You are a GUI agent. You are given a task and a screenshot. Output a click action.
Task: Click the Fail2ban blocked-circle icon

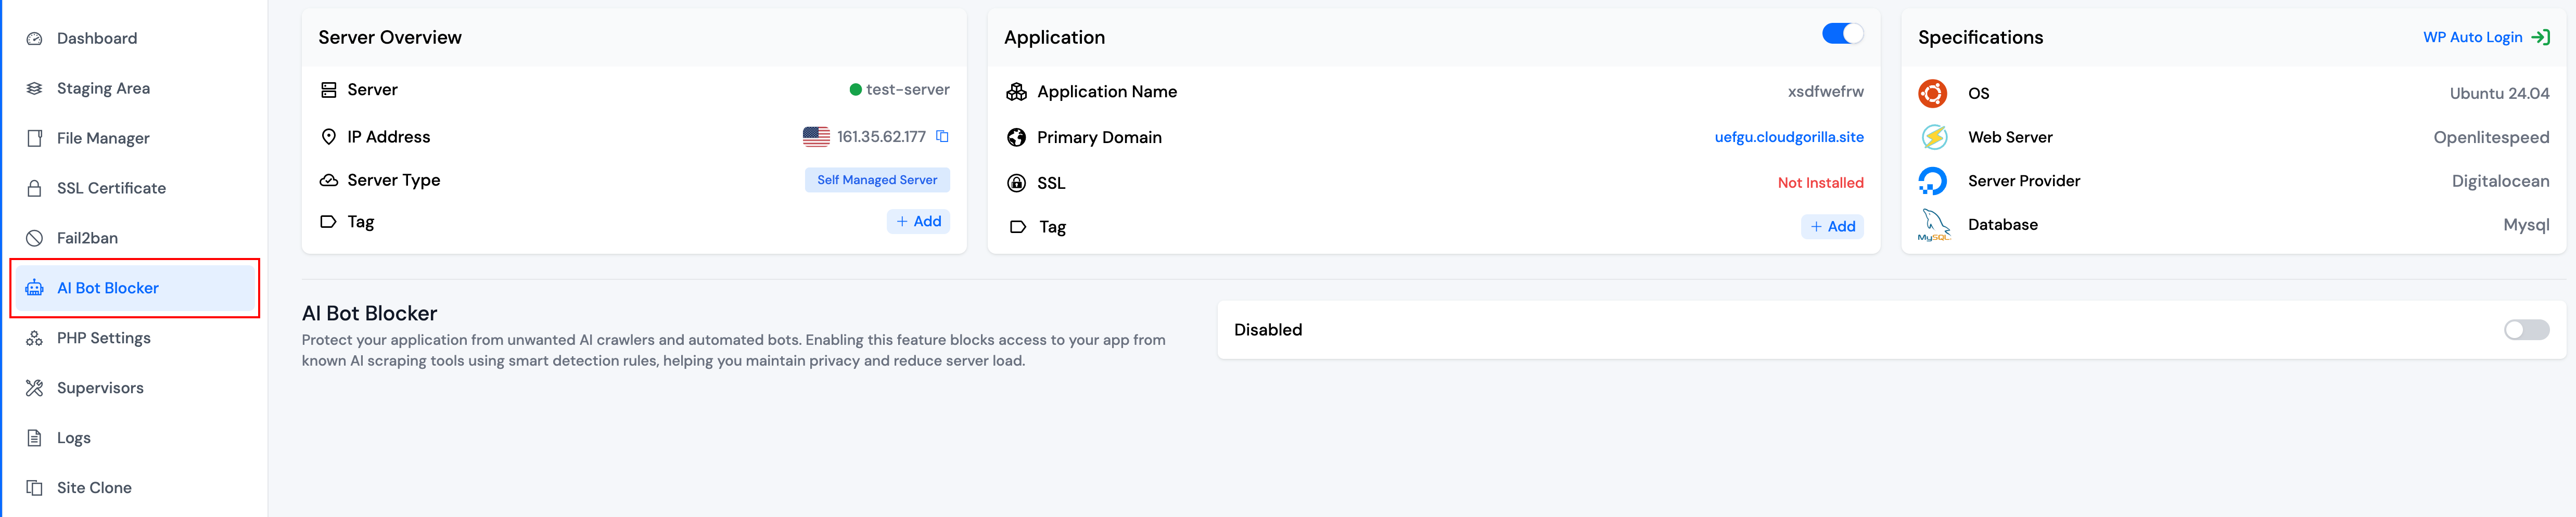[x=35, y=238]
